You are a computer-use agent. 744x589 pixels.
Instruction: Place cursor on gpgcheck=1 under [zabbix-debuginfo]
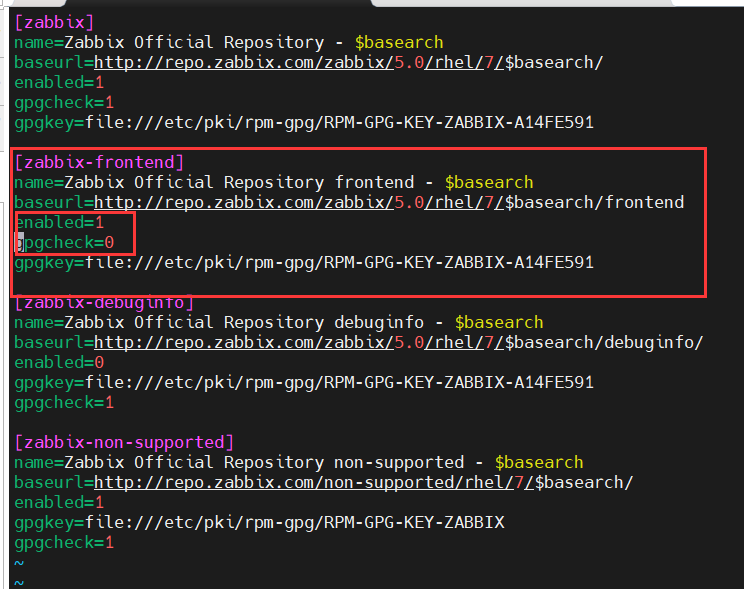(64, 402)
